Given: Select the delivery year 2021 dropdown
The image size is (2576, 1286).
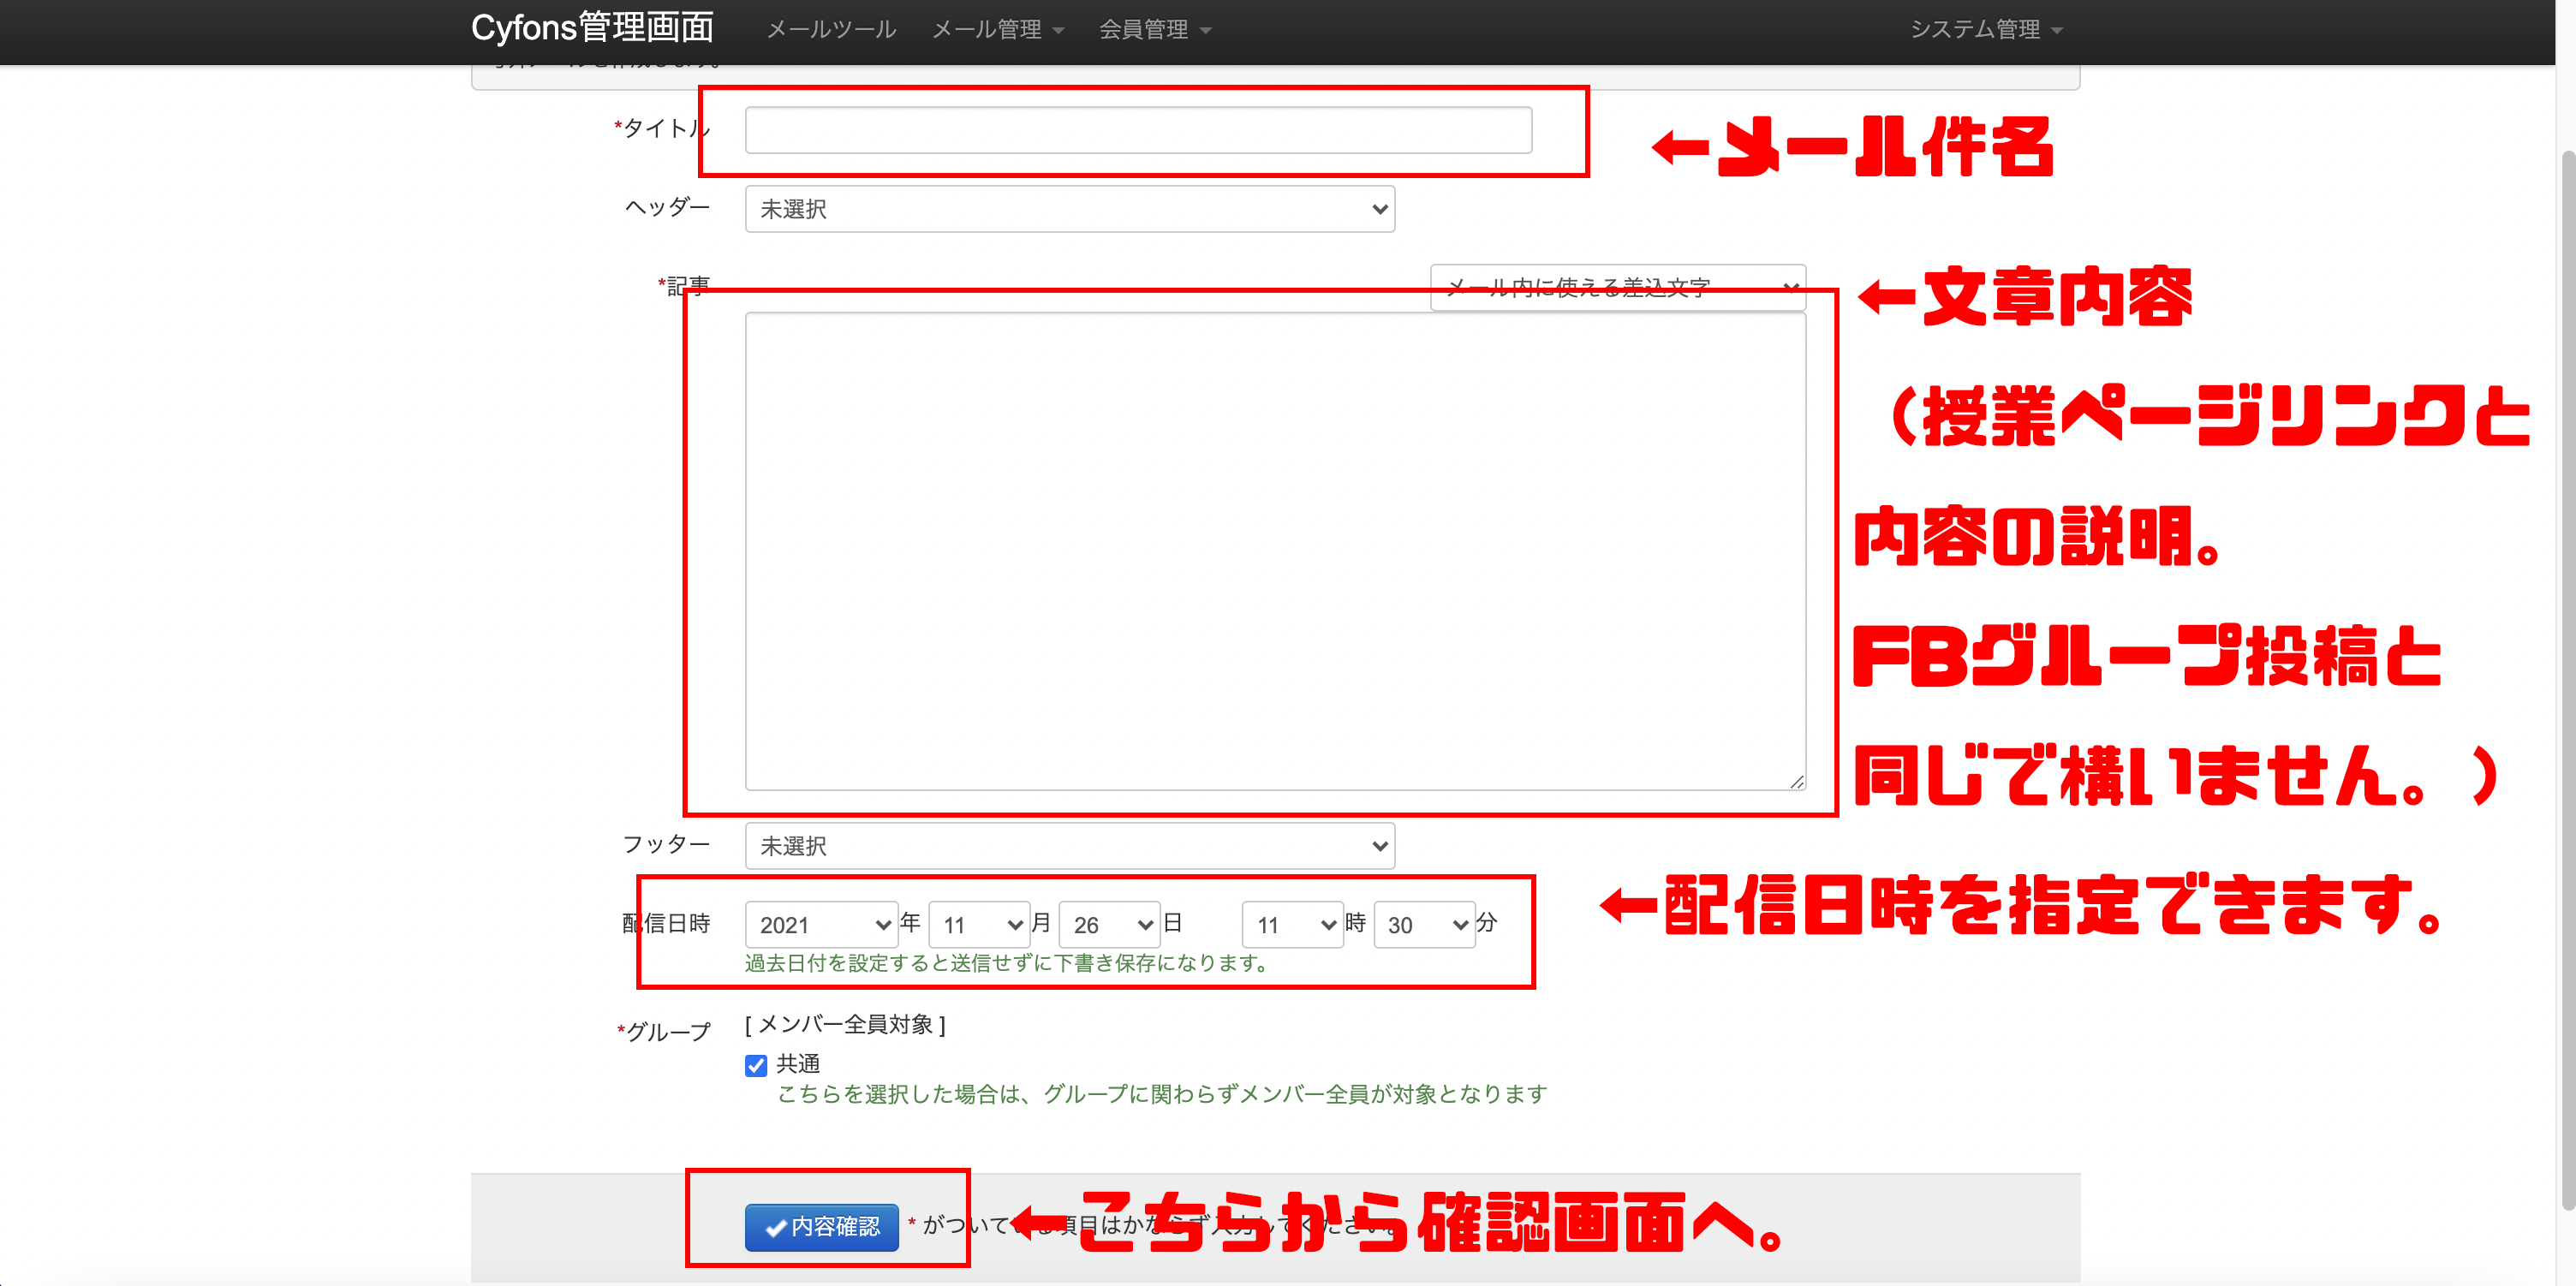Looking at the screenshot, I should pyautogui.click(x=820, y=925).
